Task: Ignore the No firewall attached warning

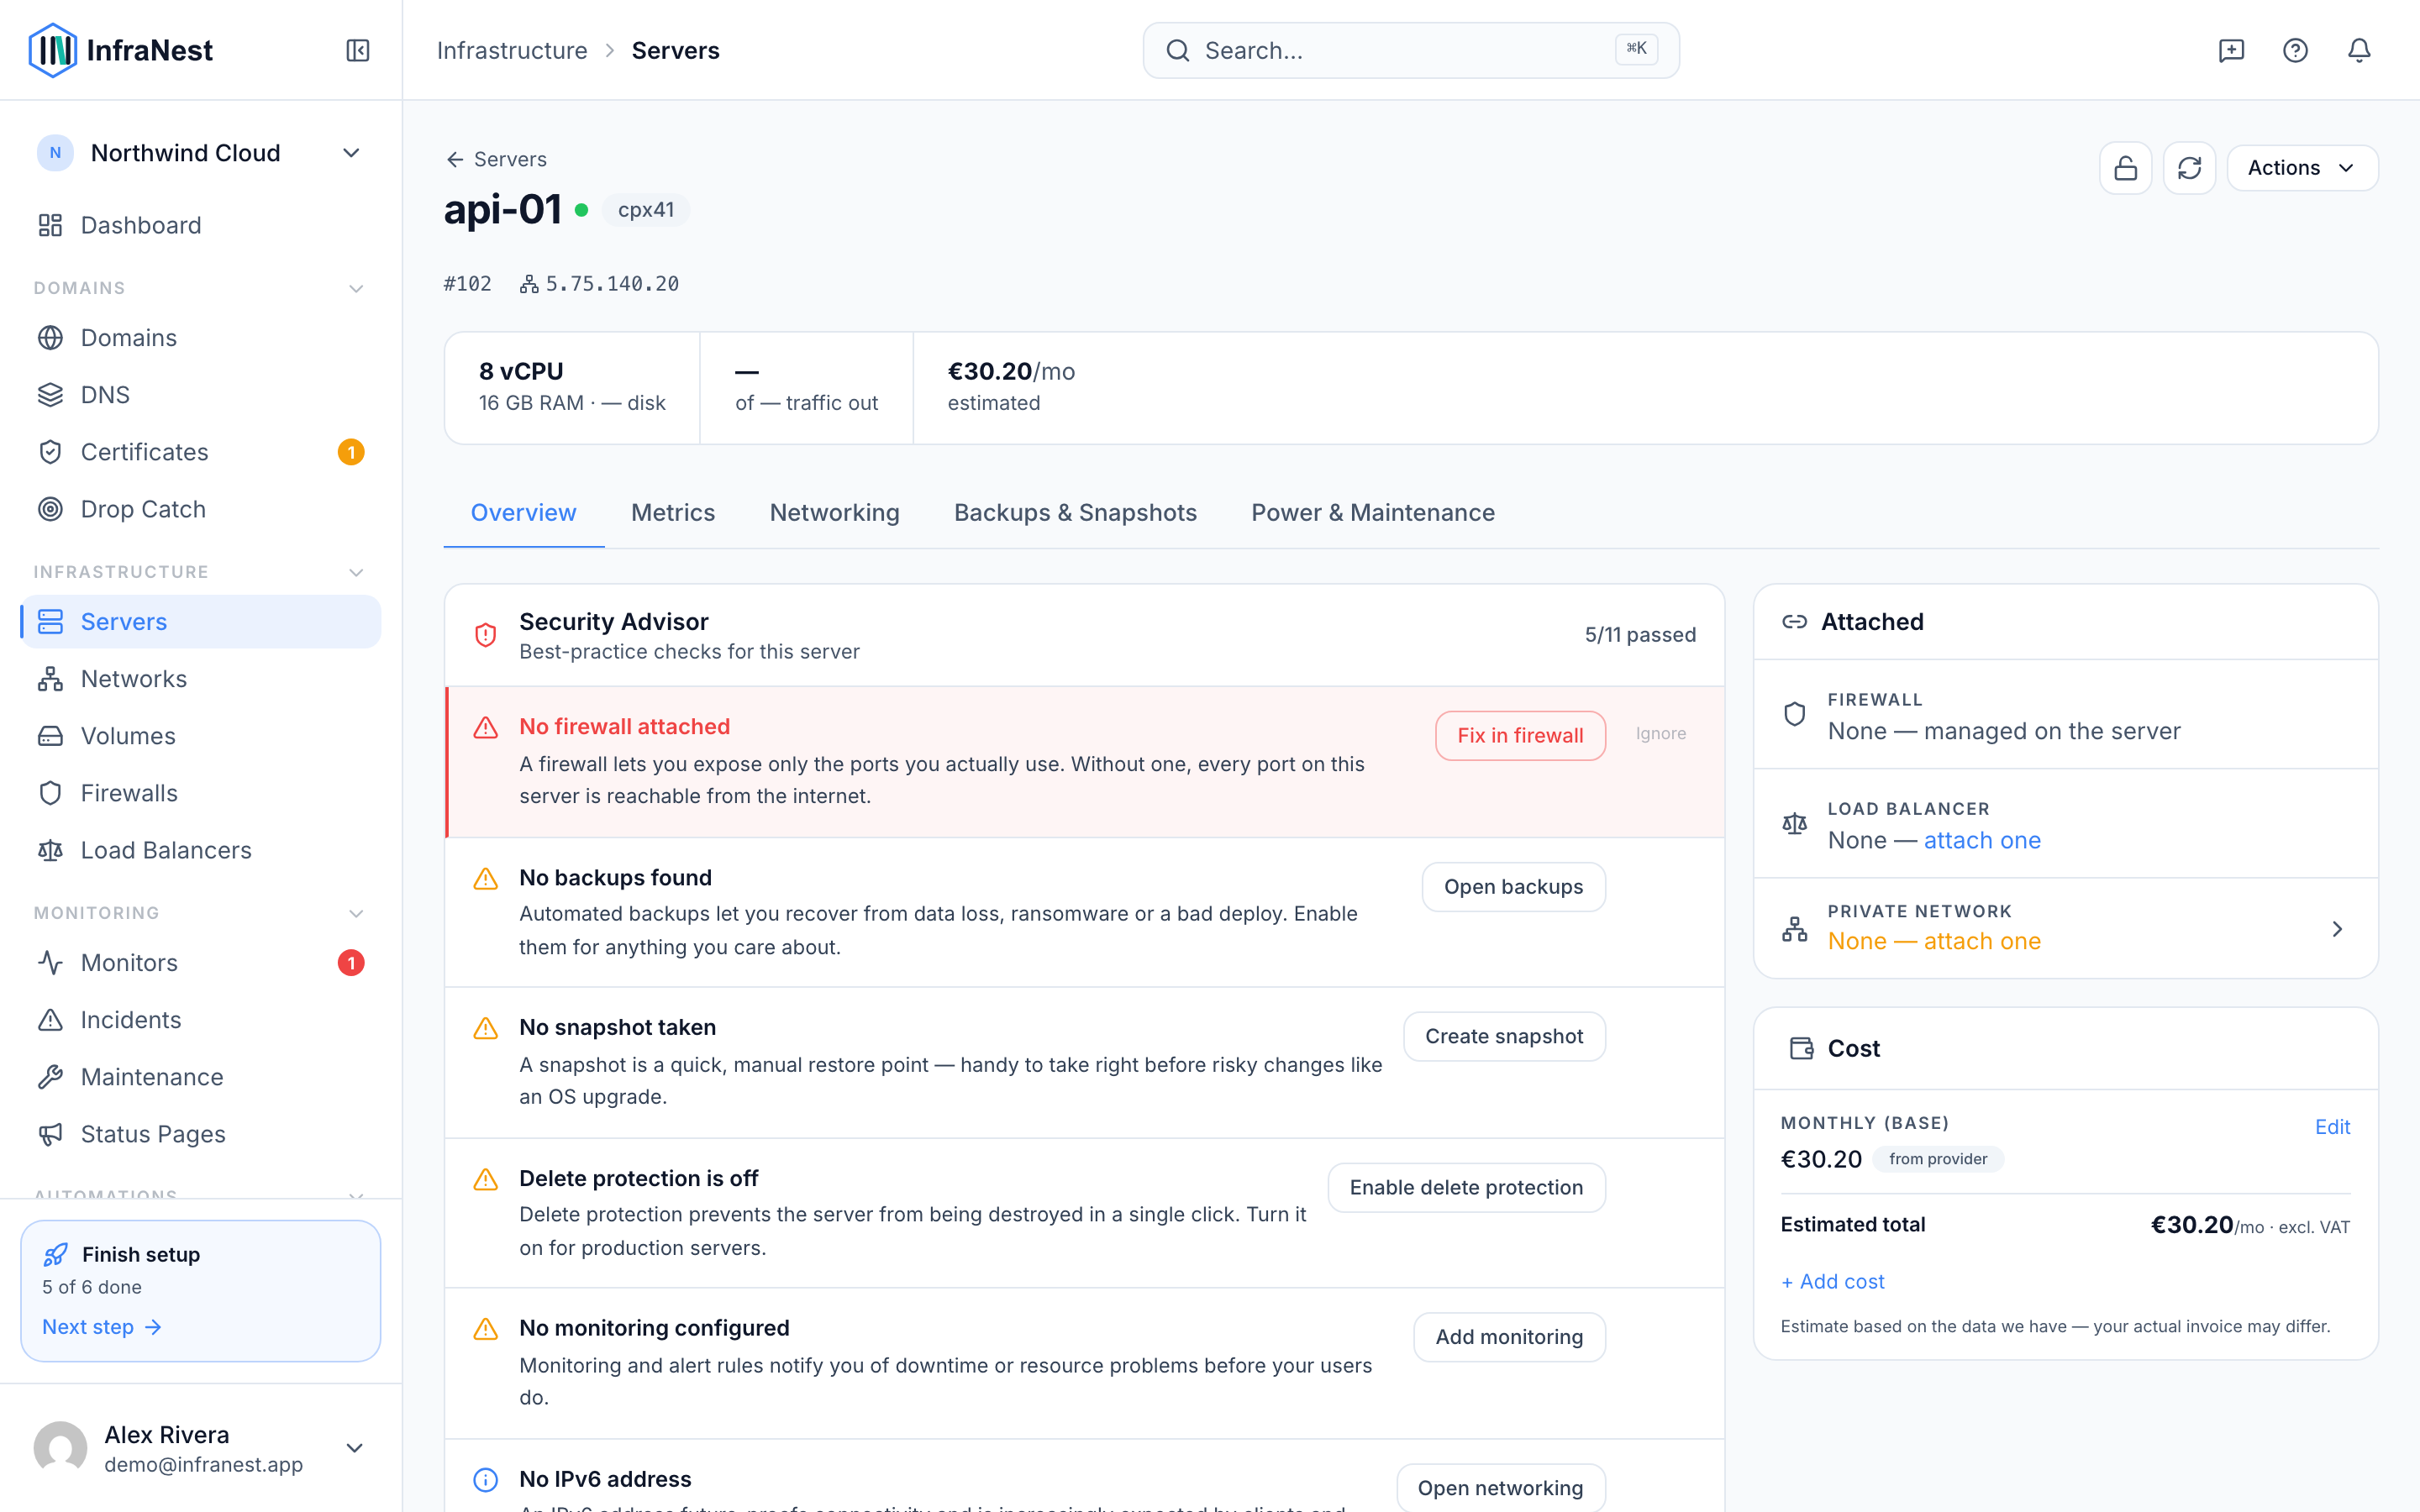Action: [1661, 734]
